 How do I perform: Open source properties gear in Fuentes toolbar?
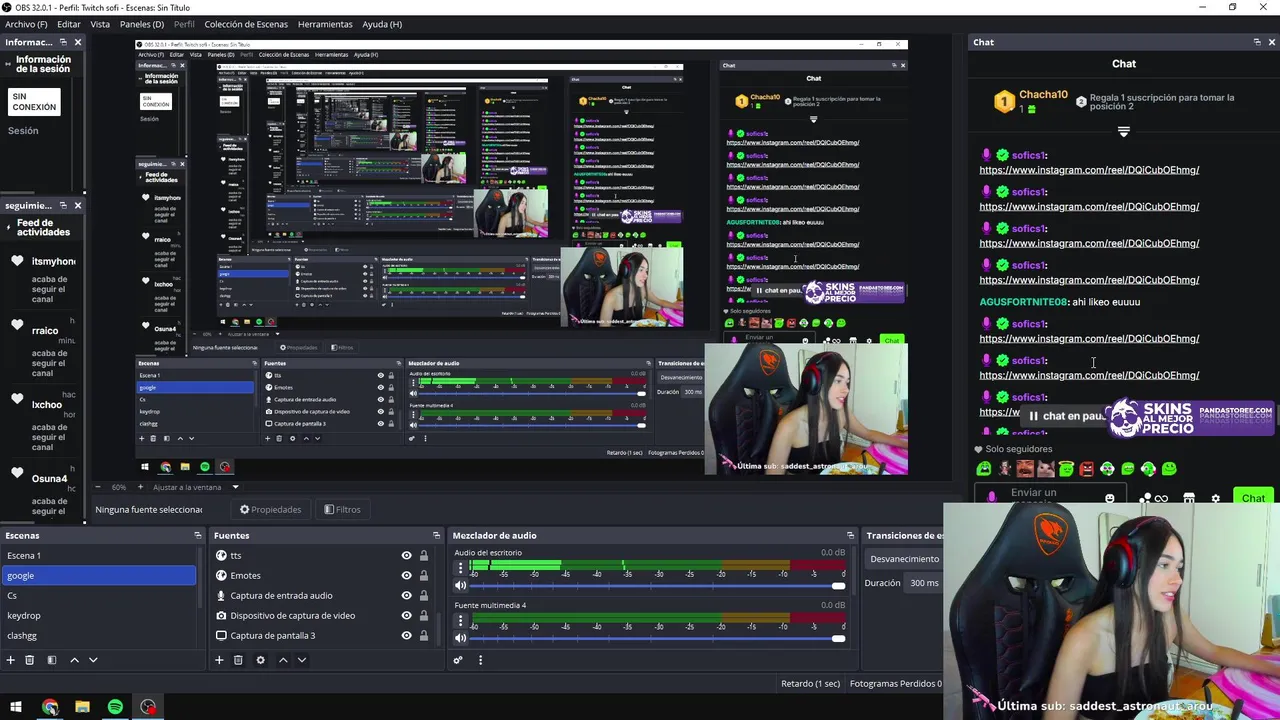(260, 660)
